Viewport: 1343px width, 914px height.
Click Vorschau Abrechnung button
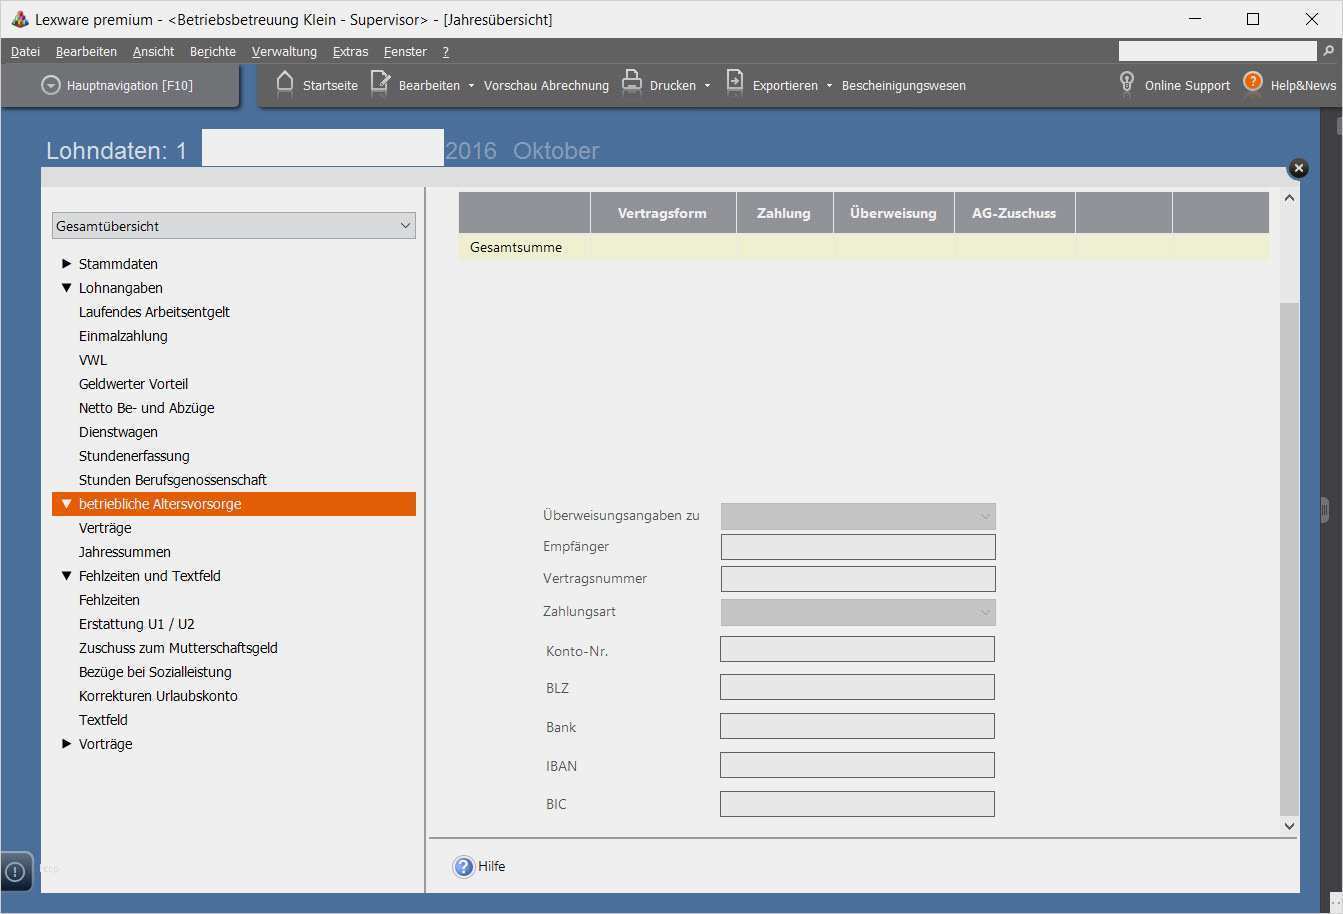[x=546, y=86]
